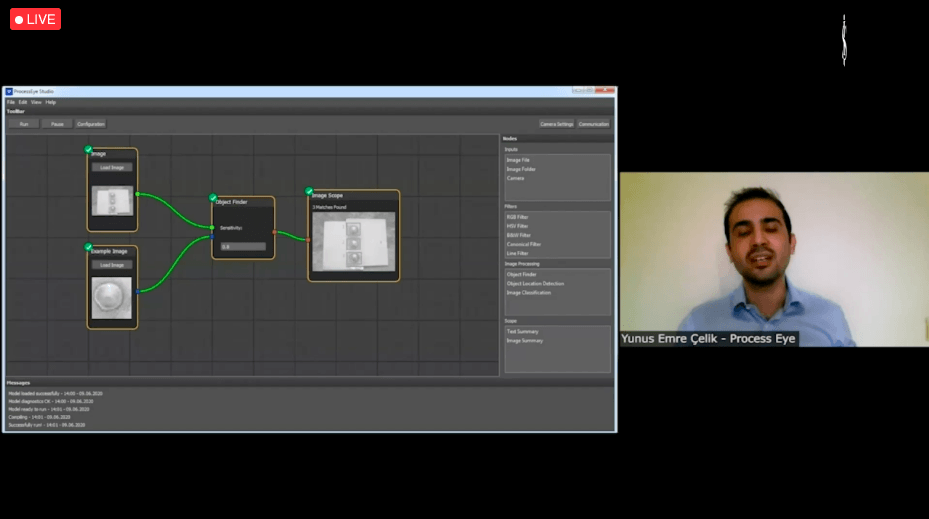Click the red LIVE badge
This screenshot has width=929, height=519.
[x=35, y=19]
